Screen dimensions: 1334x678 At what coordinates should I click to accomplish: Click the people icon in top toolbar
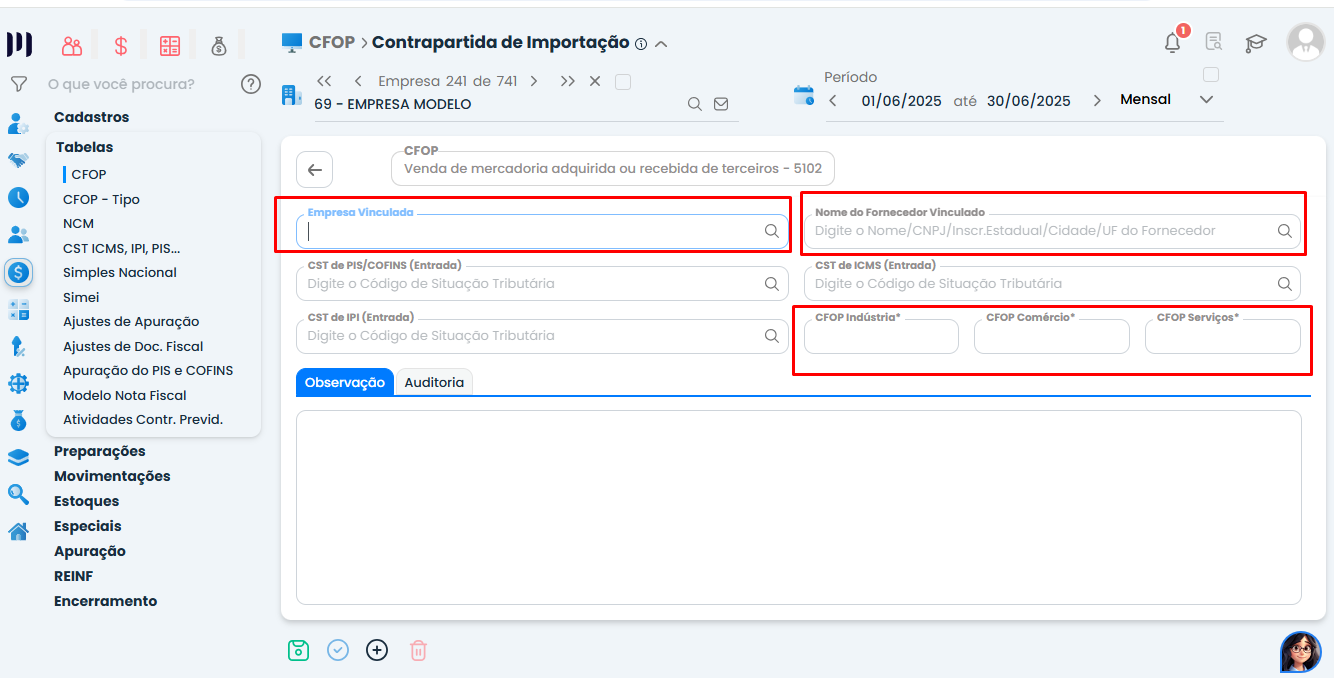point(72,45)
